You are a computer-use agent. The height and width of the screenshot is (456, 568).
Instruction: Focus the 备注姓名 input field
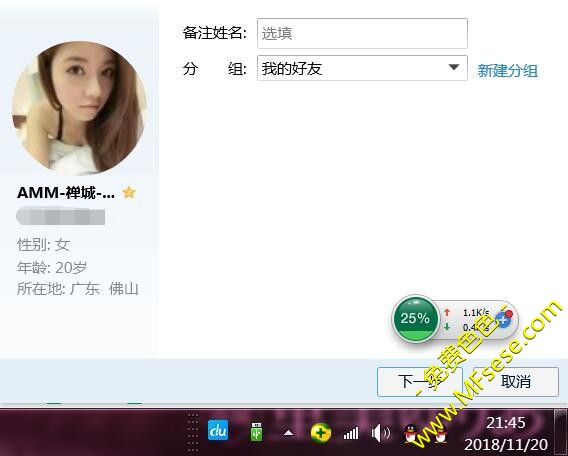point(362,33)
